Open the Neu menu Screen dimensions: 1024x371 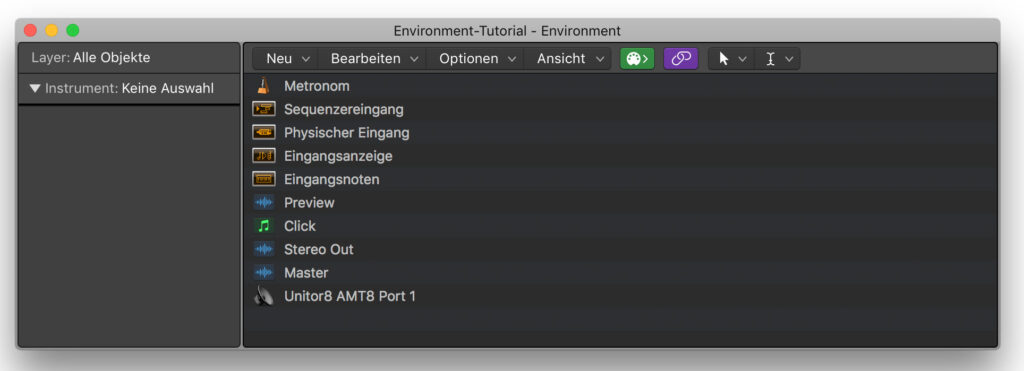tap(287, 59)
